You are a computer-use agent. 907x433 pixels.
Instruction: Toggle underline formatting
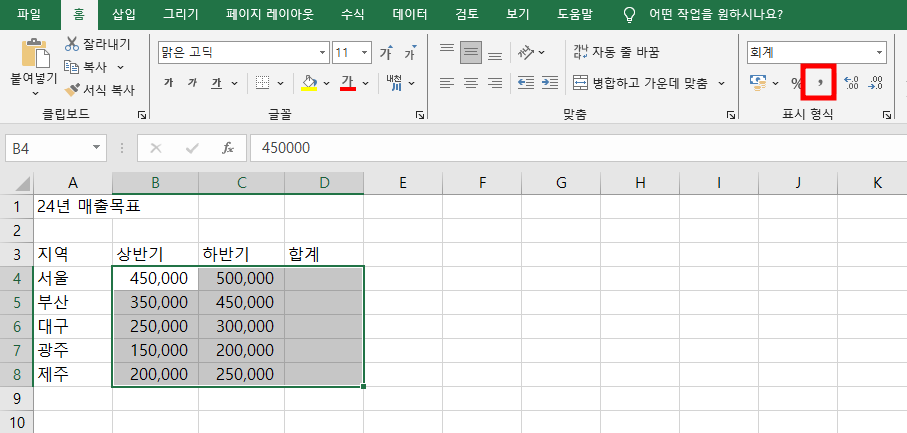(216, 83)
